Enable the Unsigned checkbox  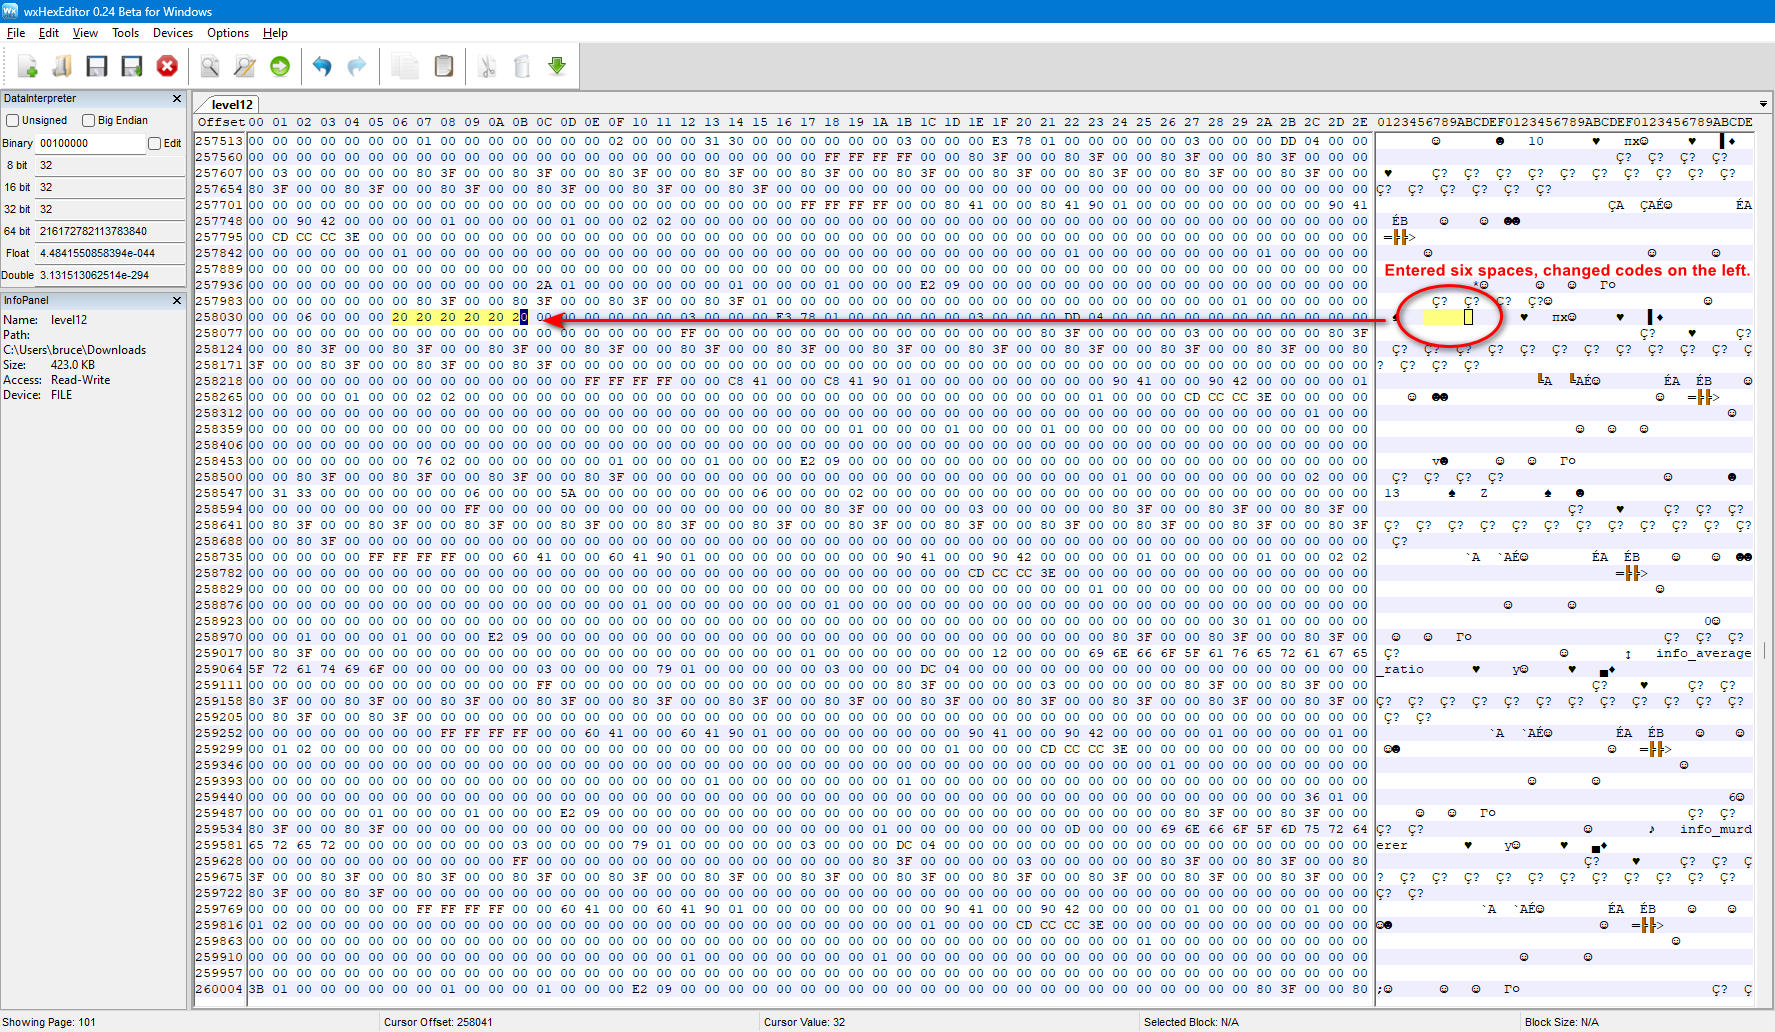point(13,121)
